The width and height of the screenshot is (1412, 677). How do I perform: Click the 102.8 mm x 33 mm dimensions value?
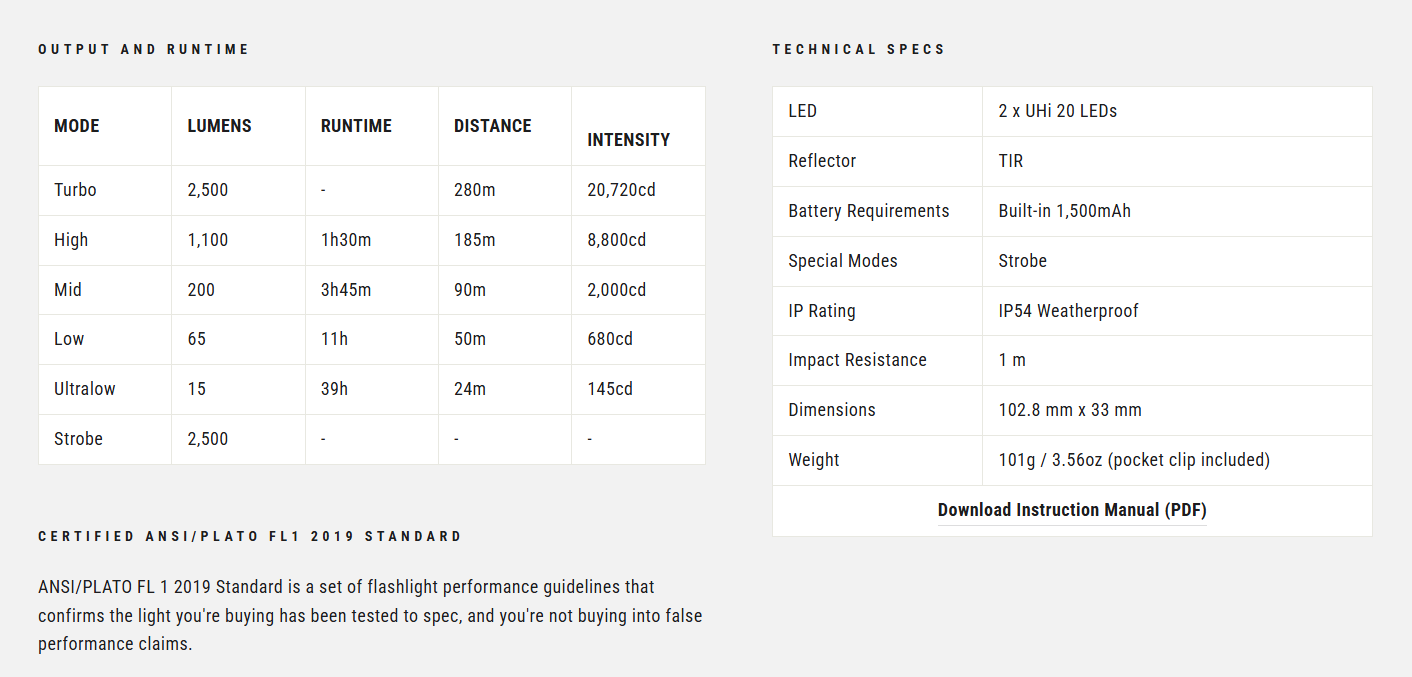tap(1070, 410)
